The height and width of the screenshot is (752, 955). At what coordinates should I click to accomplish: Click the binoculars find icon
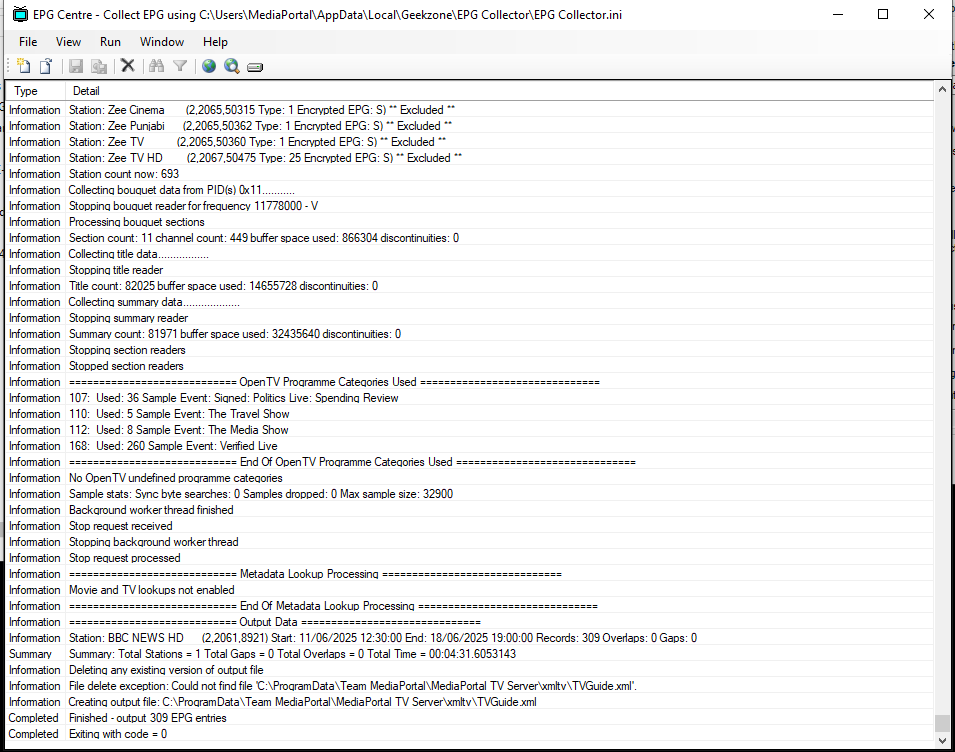(156, 66)
